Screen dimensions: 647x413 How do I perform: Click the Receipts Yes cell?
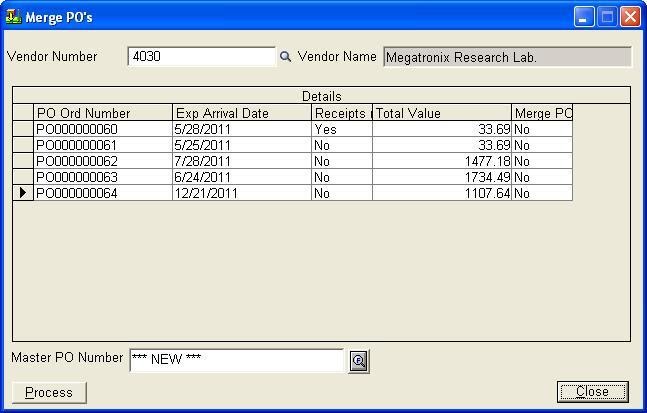tap(342, 129)
